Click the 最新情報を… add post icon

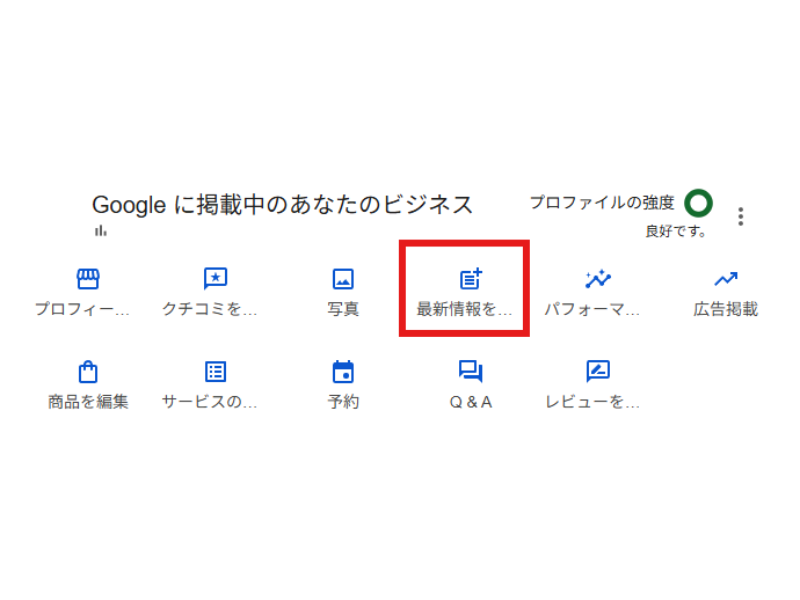coord(470,279)
